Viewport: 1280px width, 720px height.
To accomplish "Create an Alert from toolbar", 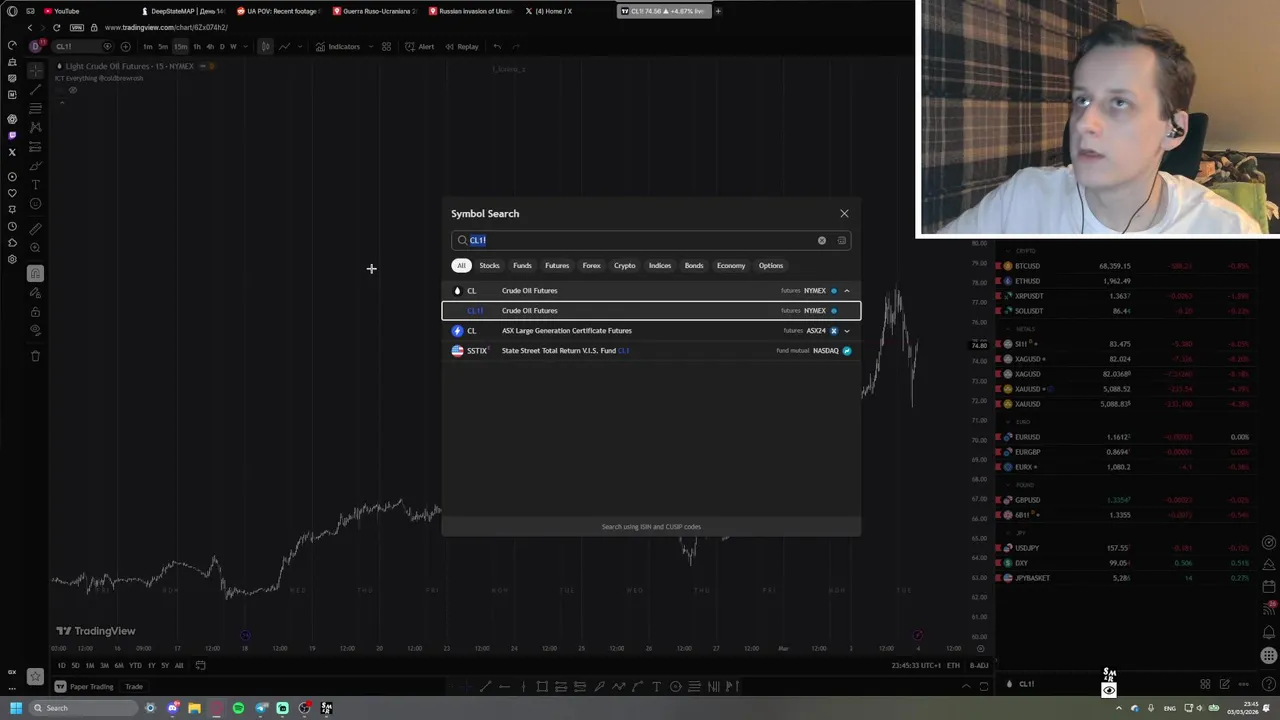I will (420, 46).
